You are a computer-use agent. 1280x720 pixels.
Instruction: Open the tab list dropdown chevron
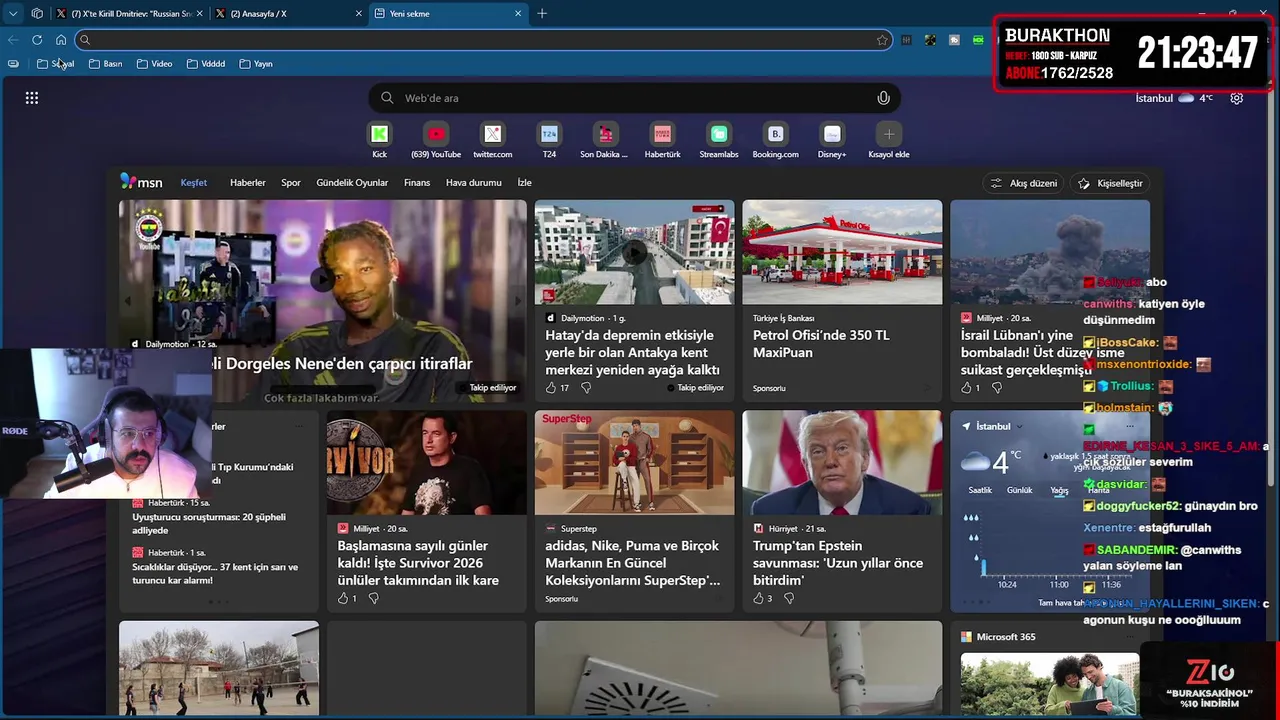click(13, 14)
